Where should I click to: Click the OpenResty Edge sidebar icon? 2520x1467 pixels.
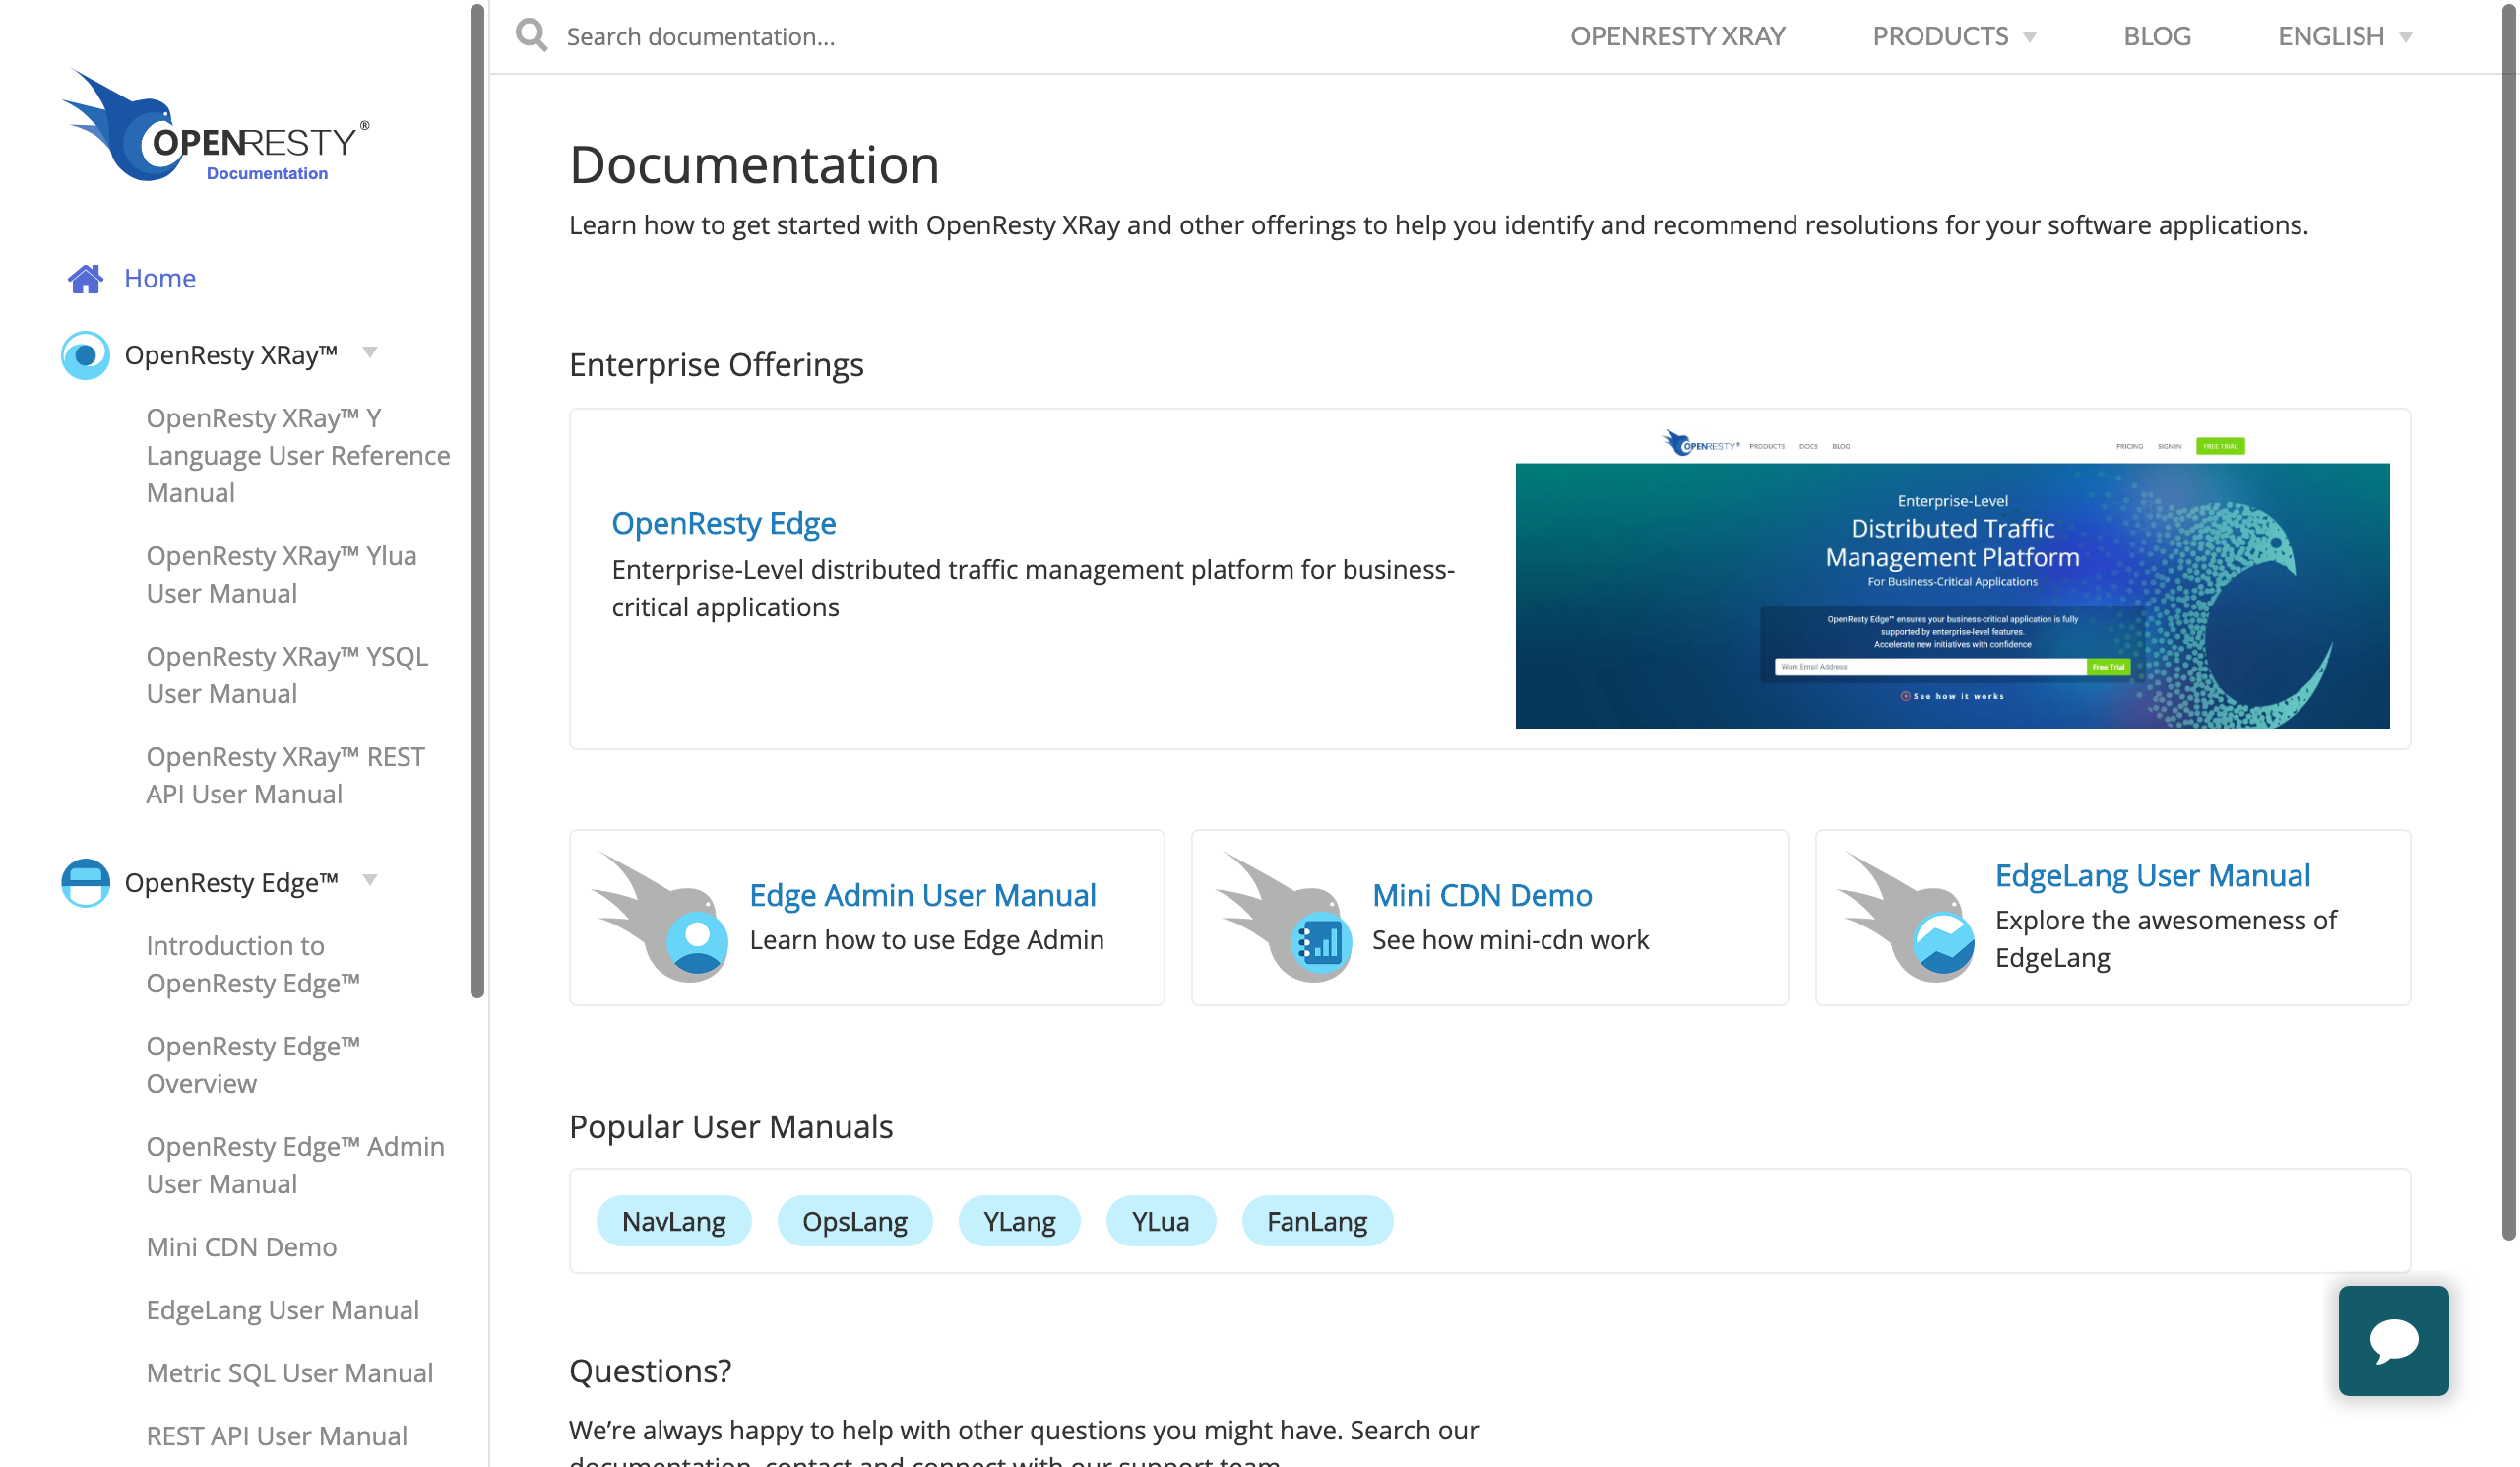point(85,883)
